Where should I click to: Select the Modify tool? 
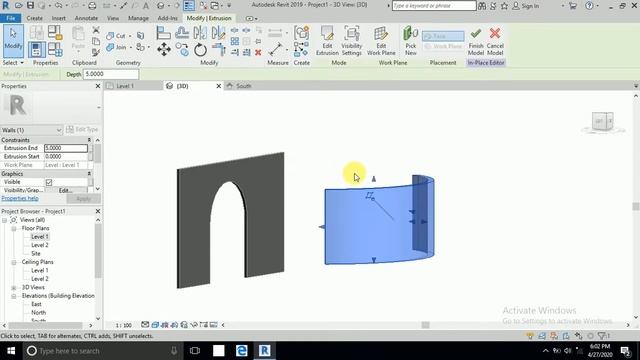[13, 41]
